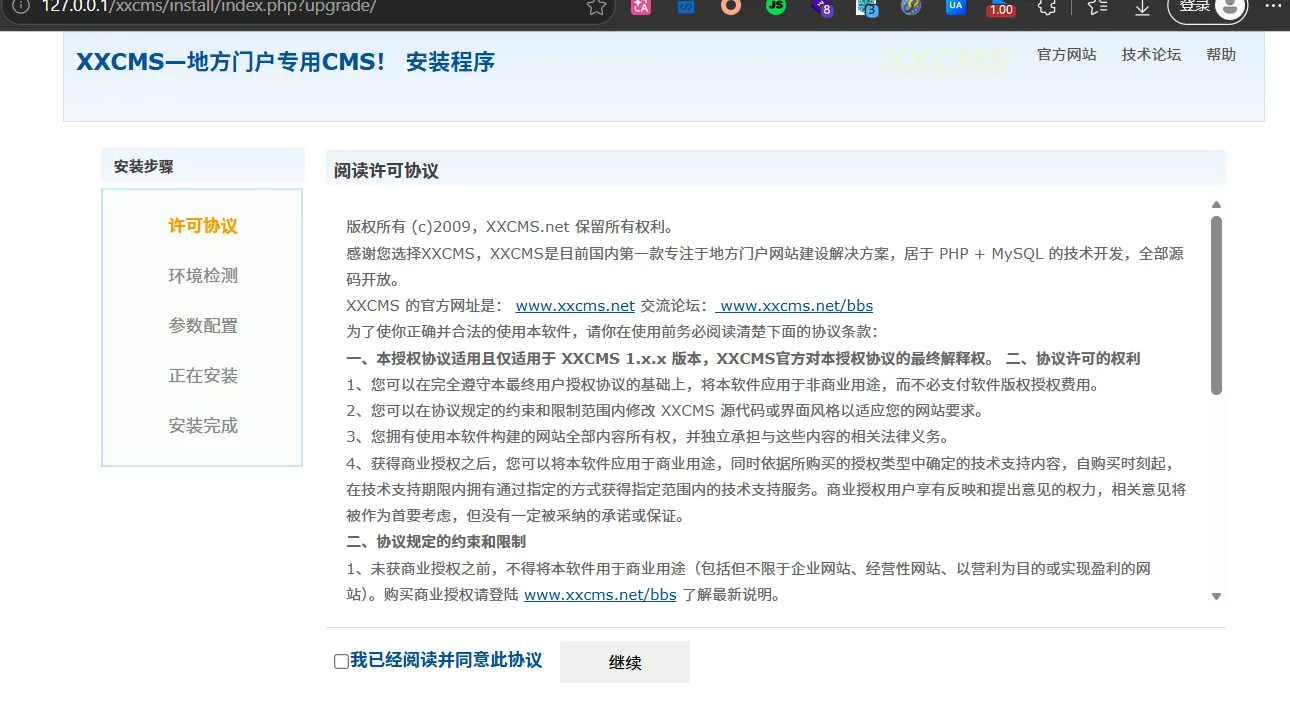The height and width of the screenshot is (726, 1290).
Task: Select the 许可协议 install step
Action: pyautogui.click(x=203, y=226)
